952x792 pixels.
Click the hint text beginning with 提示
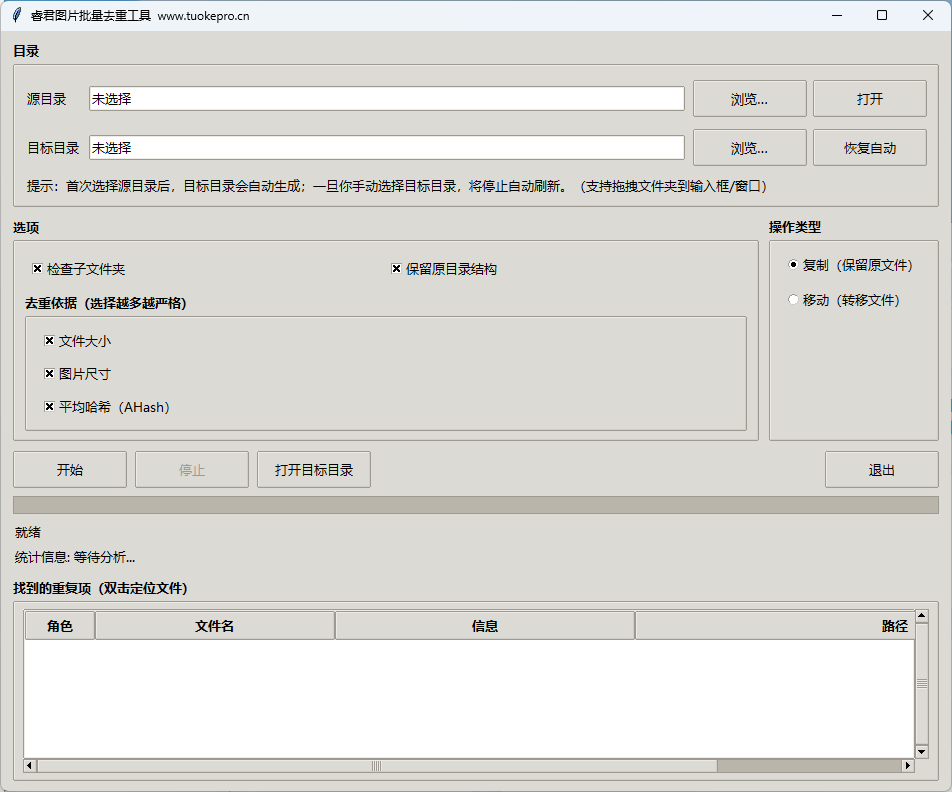[396, 186]
